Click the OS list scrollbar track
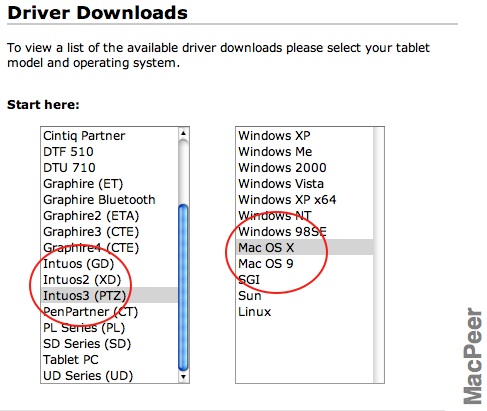 [x=378, y=255]
